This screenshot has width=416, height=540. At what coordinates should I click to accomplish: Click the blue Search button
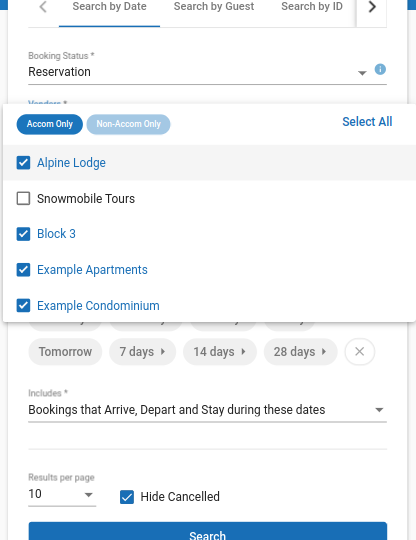pyautogui.click(x=208, y=531)
